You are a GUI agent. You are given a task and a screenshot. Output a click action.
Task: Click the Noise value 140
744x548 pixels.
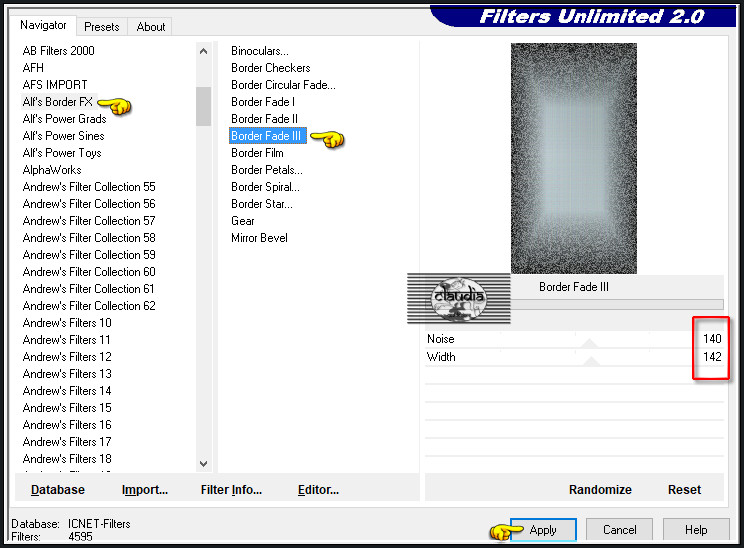[x=712, y=339]
